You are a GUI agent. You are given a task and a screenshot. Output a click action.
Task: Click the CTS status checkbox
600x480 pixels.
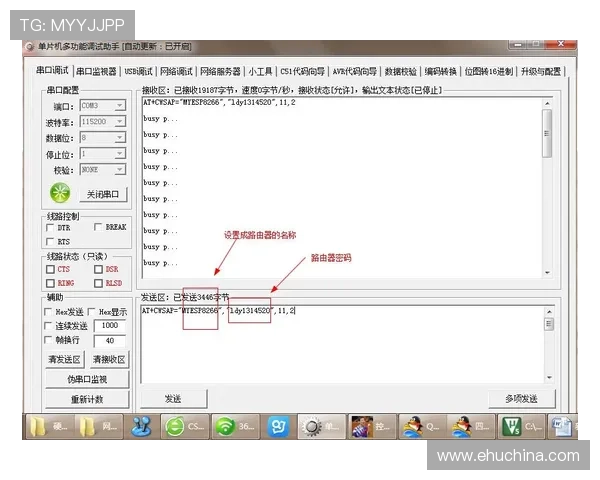[x=50, y=269]
